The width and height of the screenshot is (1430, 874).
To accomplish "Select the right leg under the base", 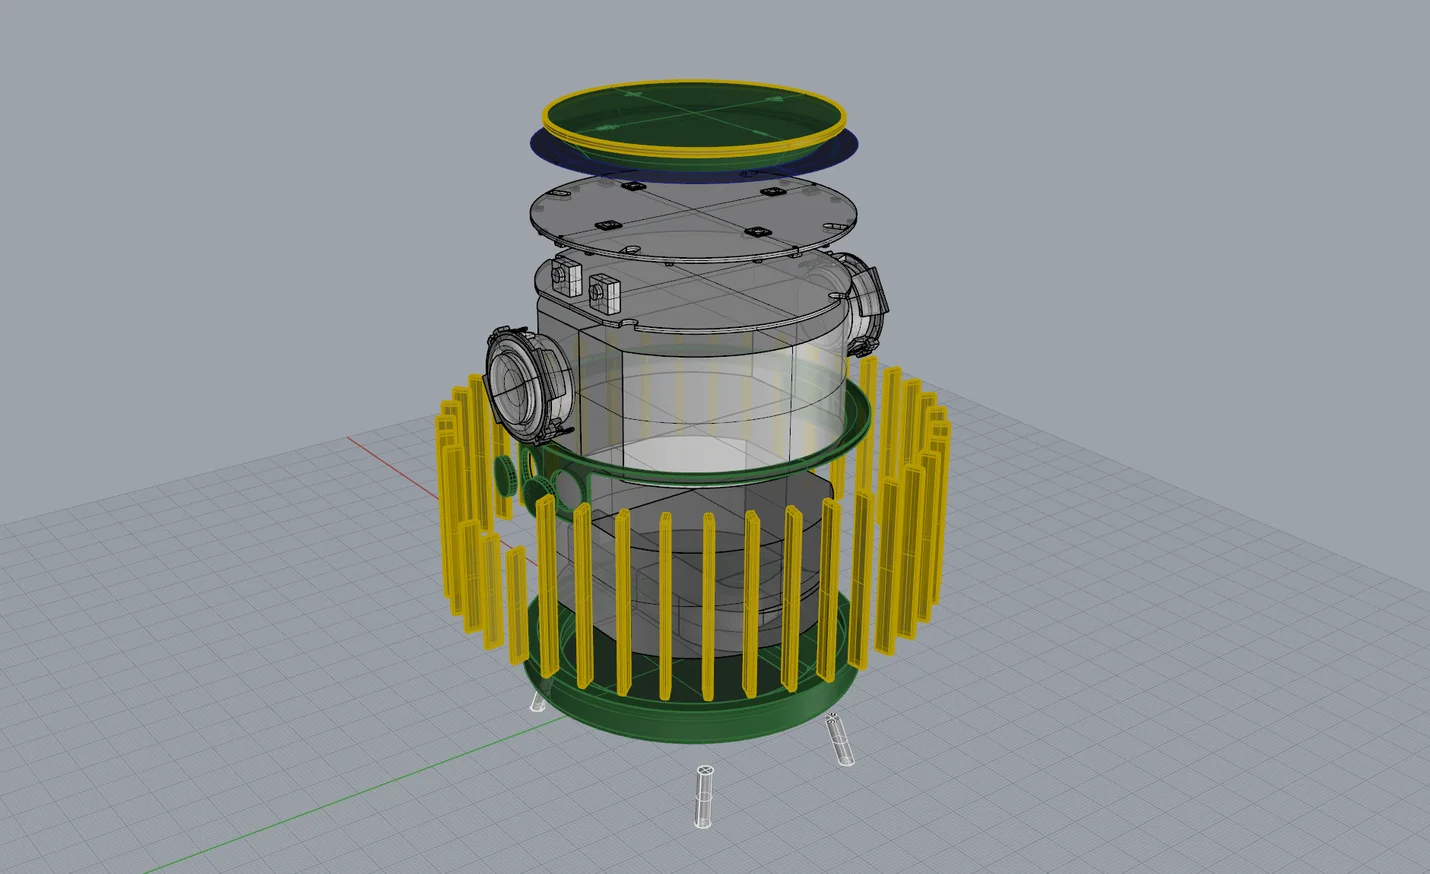I will coord(839,740).
